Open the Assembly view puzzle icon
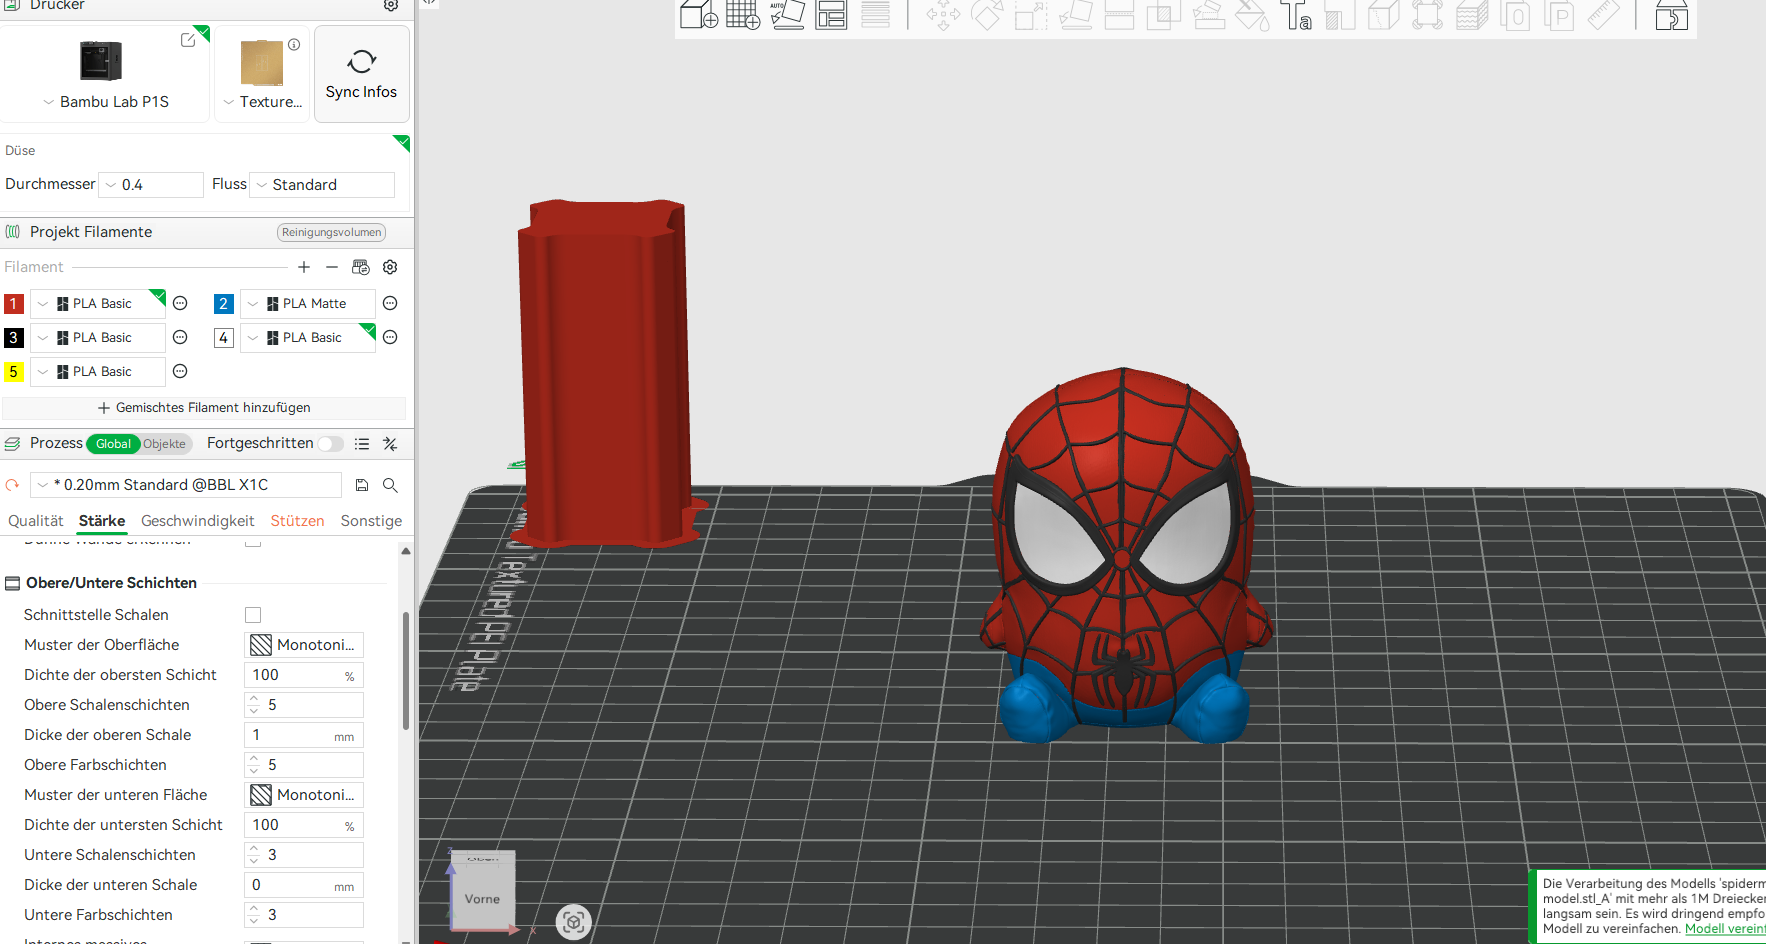Viewport: 1766px width, 944px height. [x=1671, y=14]
